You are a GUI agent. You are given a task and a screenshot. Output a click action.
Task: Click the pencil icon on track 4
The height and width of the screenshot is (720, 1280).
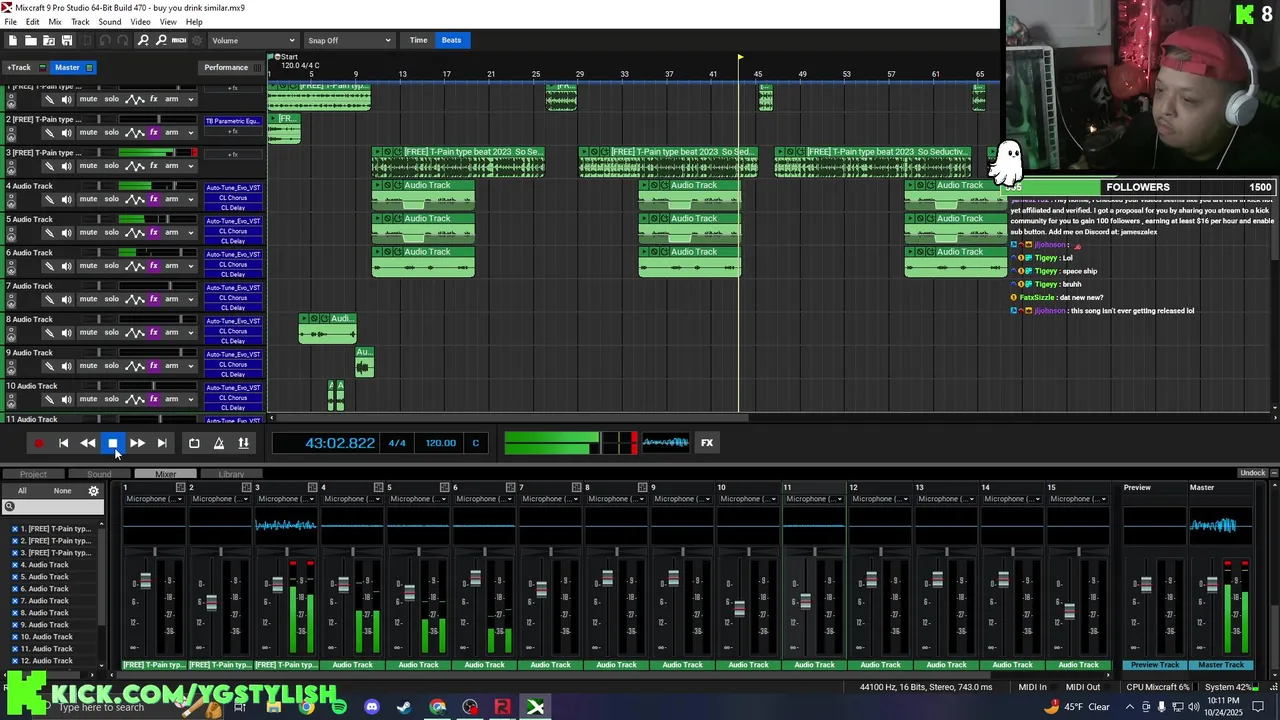(49, 199)
